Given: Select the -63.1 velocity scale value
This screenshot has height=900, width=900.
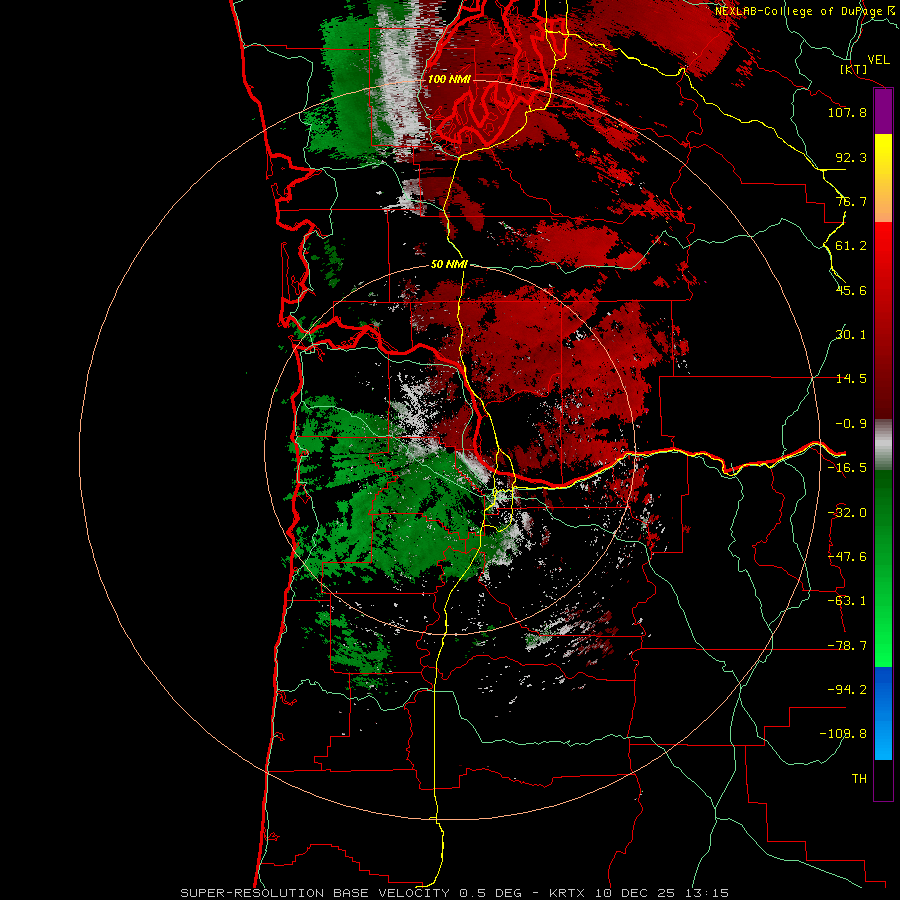Looking at the screenshot, I should pos(847,601).
